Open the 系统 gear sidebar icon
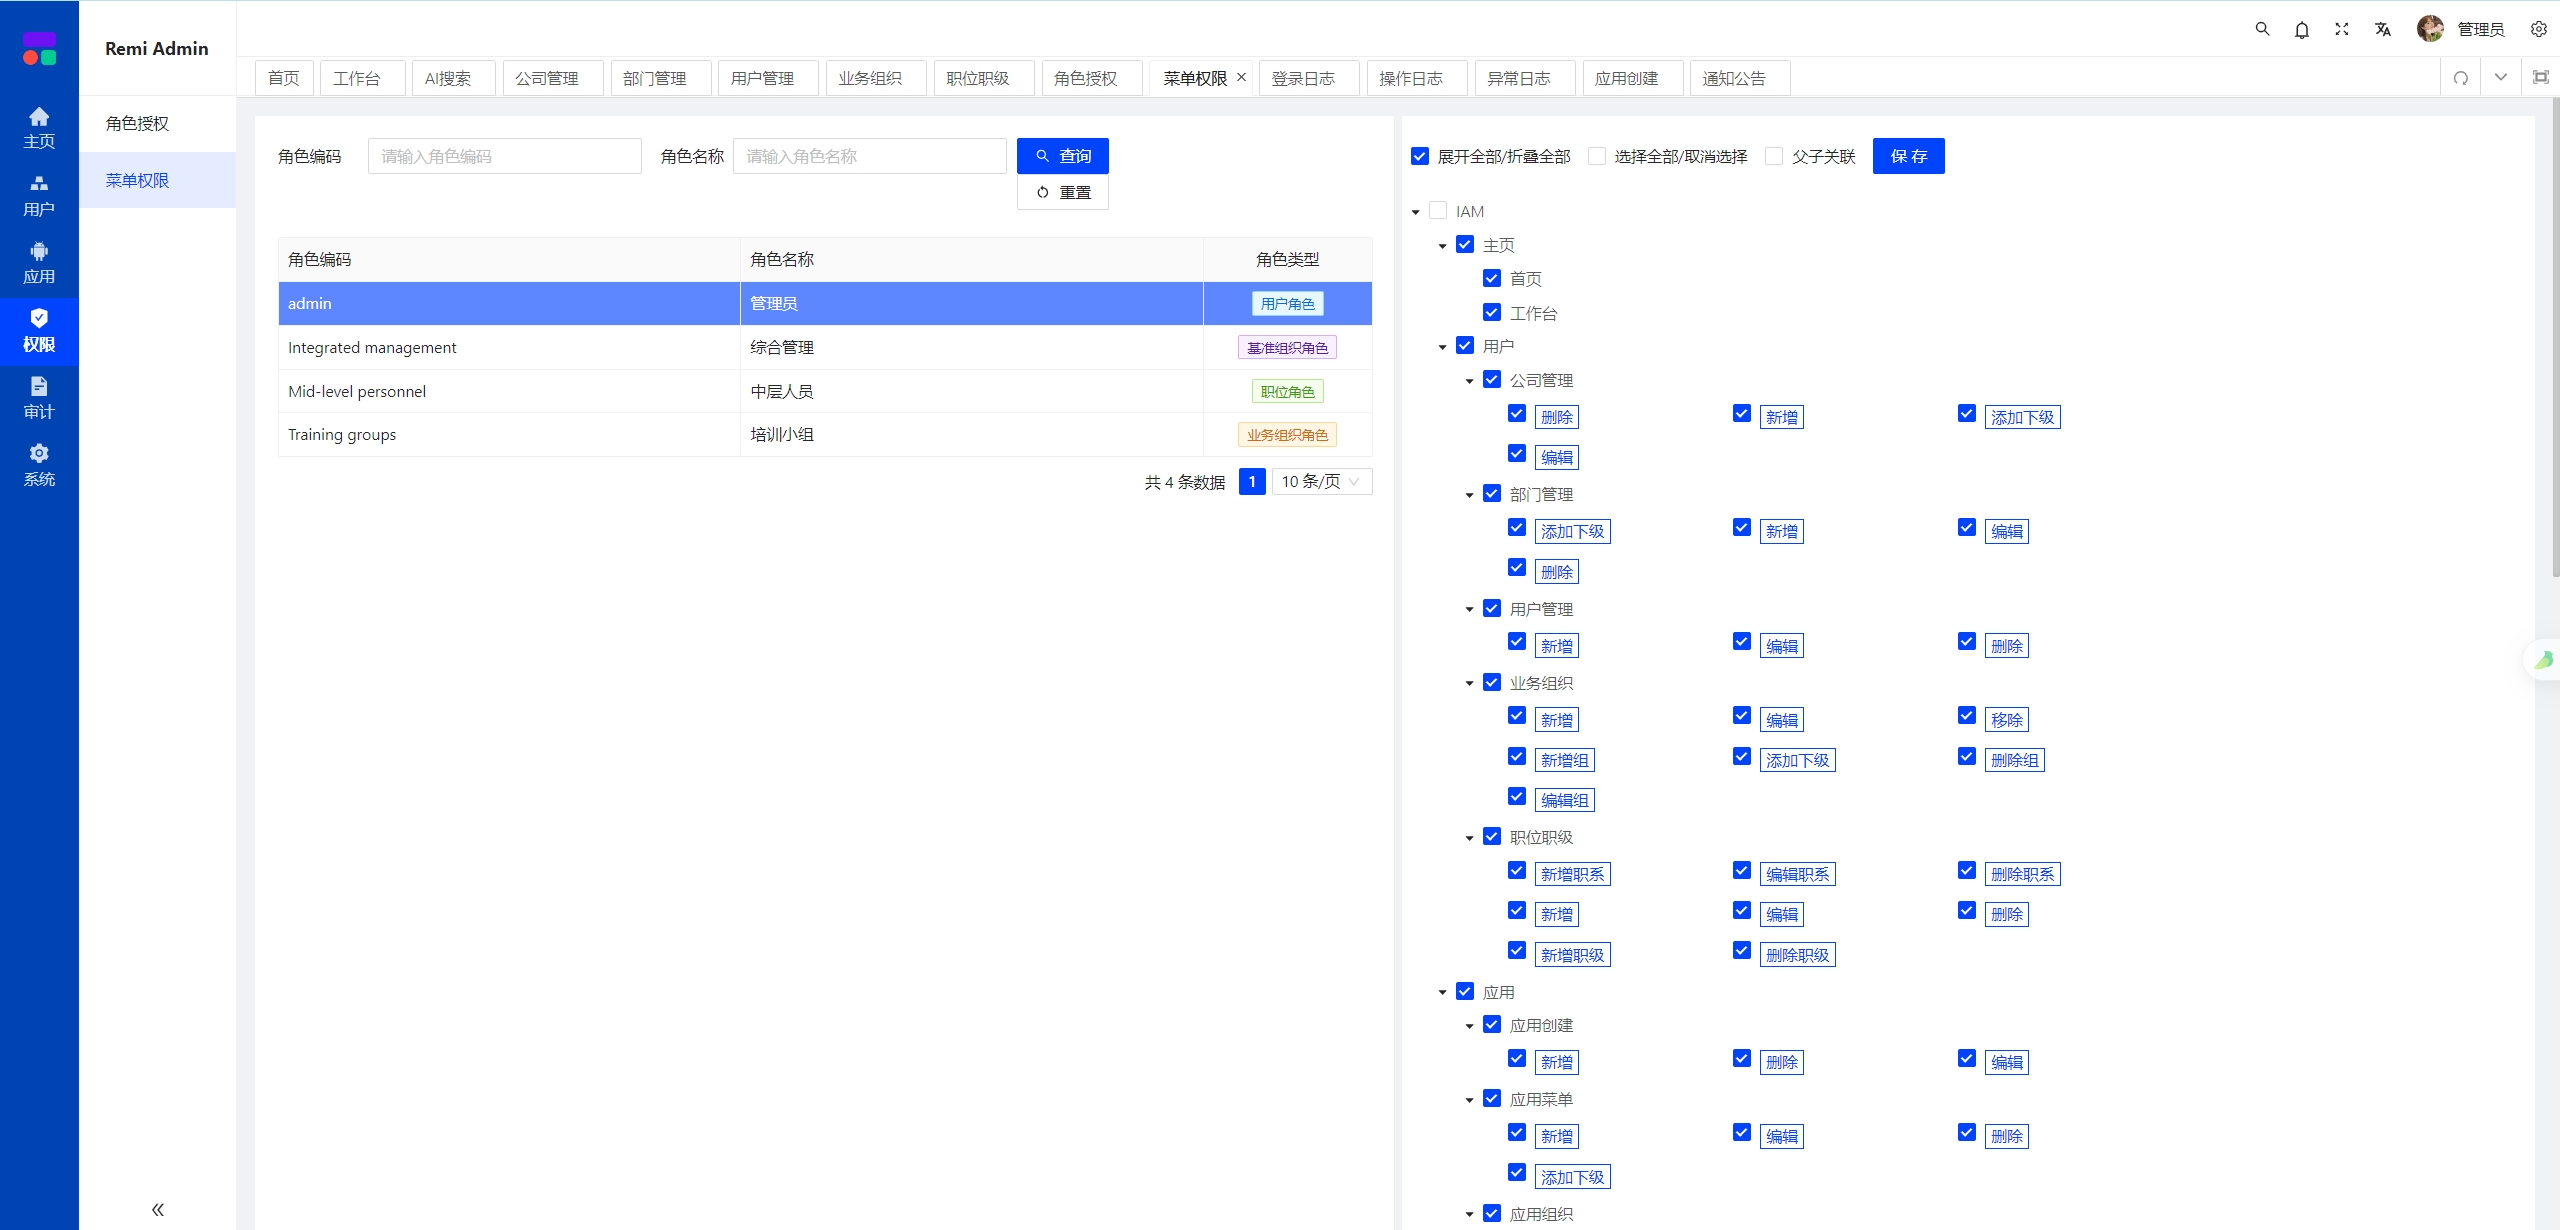This screenshot has width=2560, height=1230. pyautogui.click(x=39, y=465)
